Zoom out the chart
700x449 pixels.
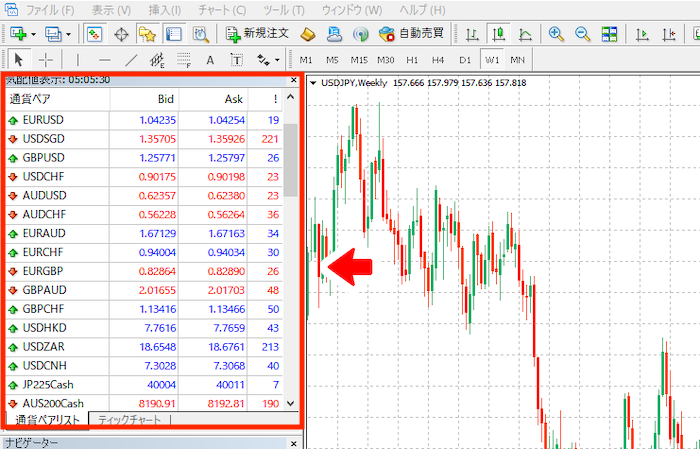pos(582,34)
